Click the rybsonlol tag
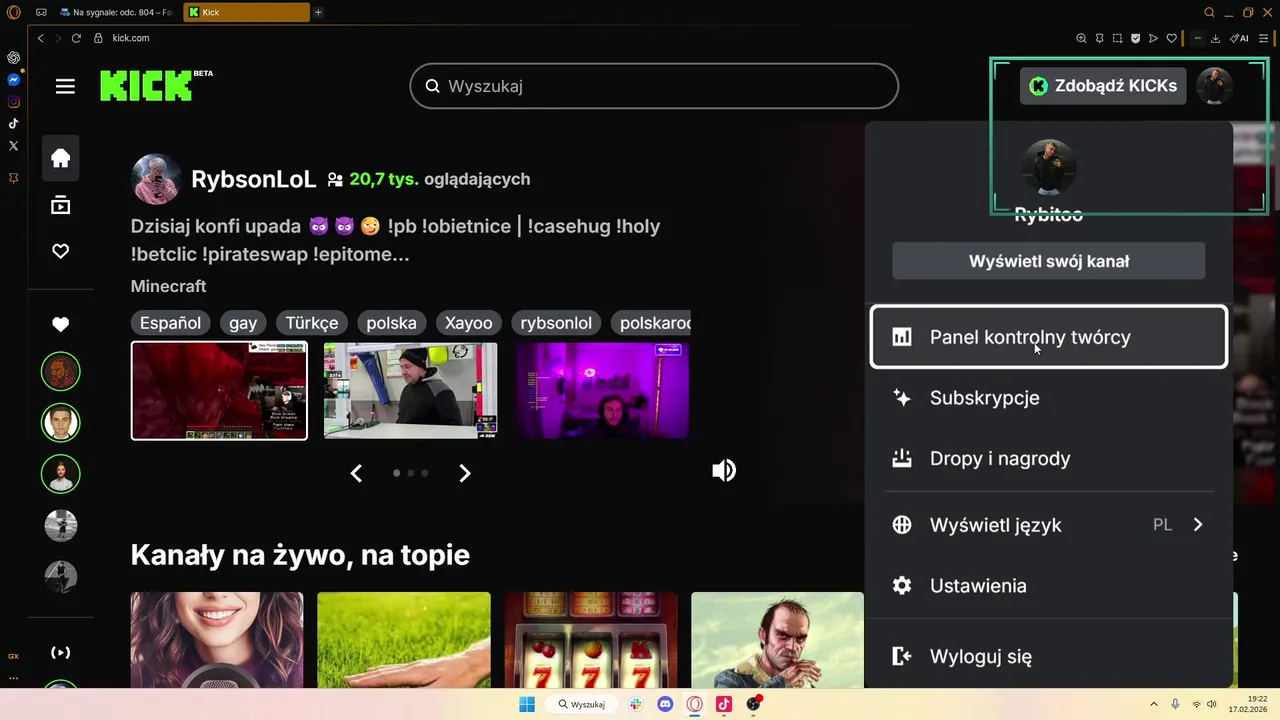This screenshot has height=720, width=1280. pyautogui.click(x=556, y=323)
